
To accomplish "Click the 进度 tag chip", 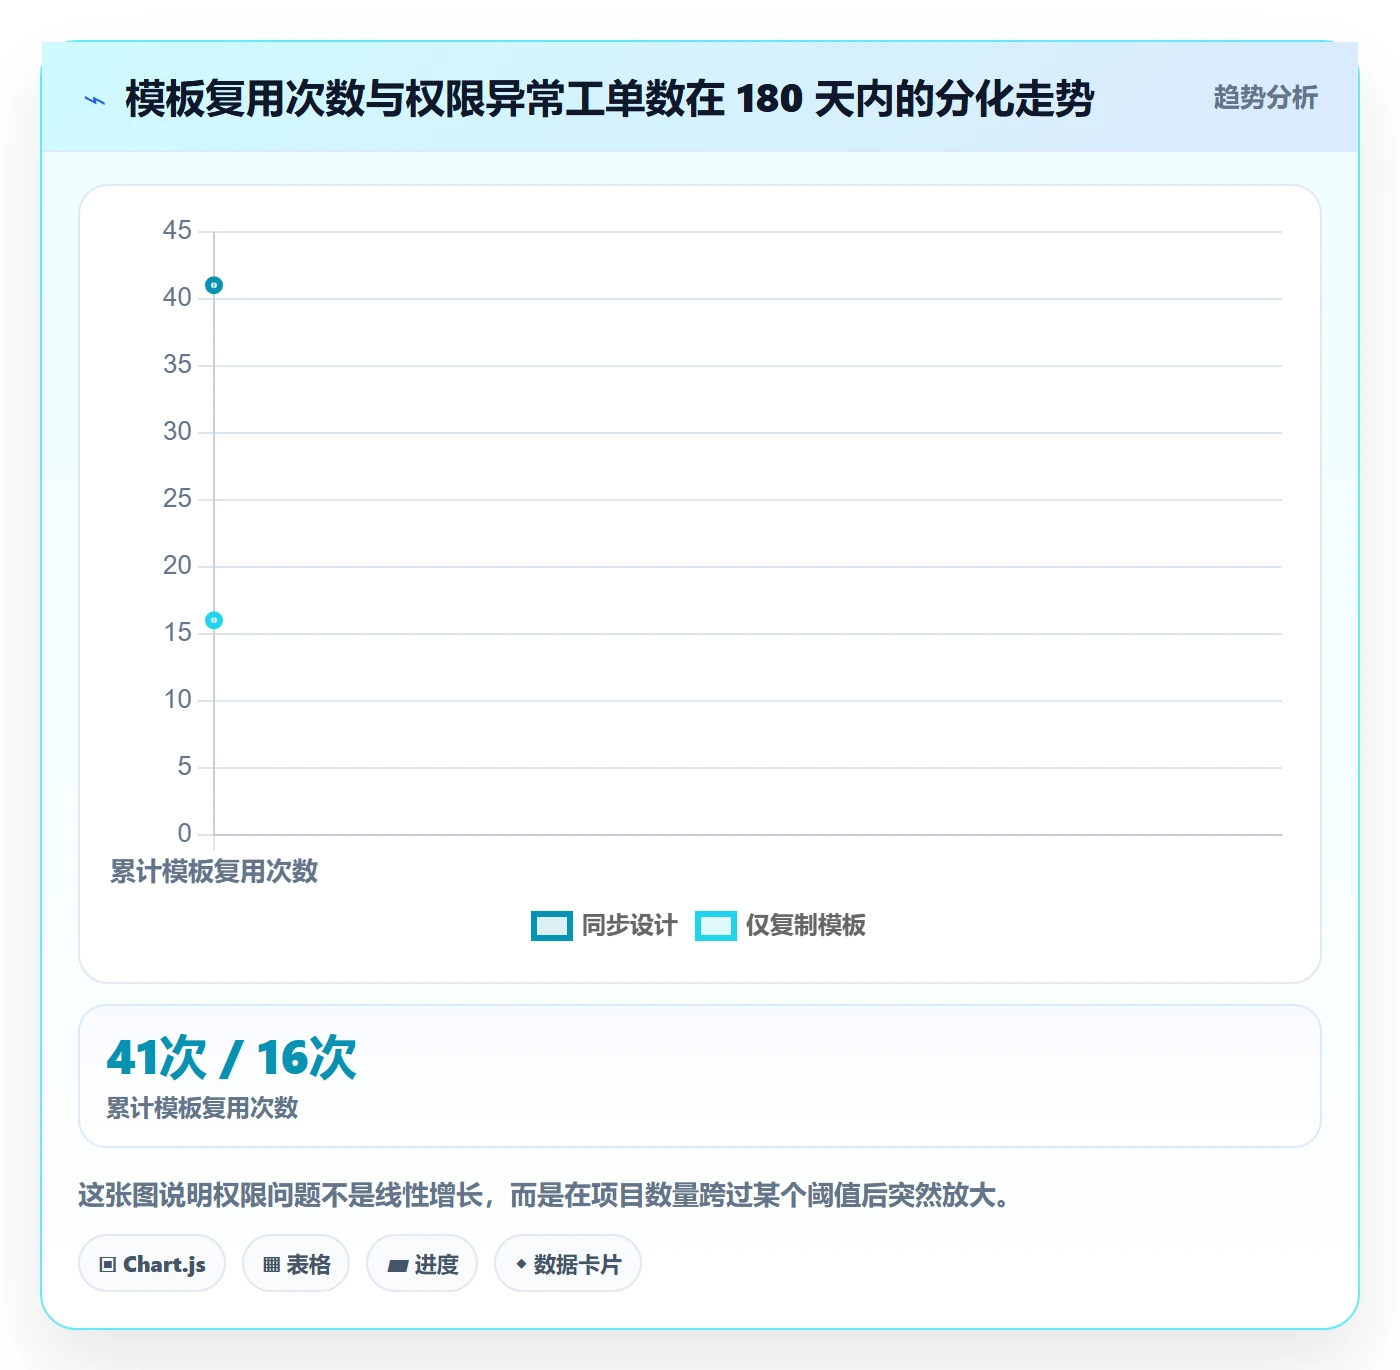I will (x=422, y=1264).
